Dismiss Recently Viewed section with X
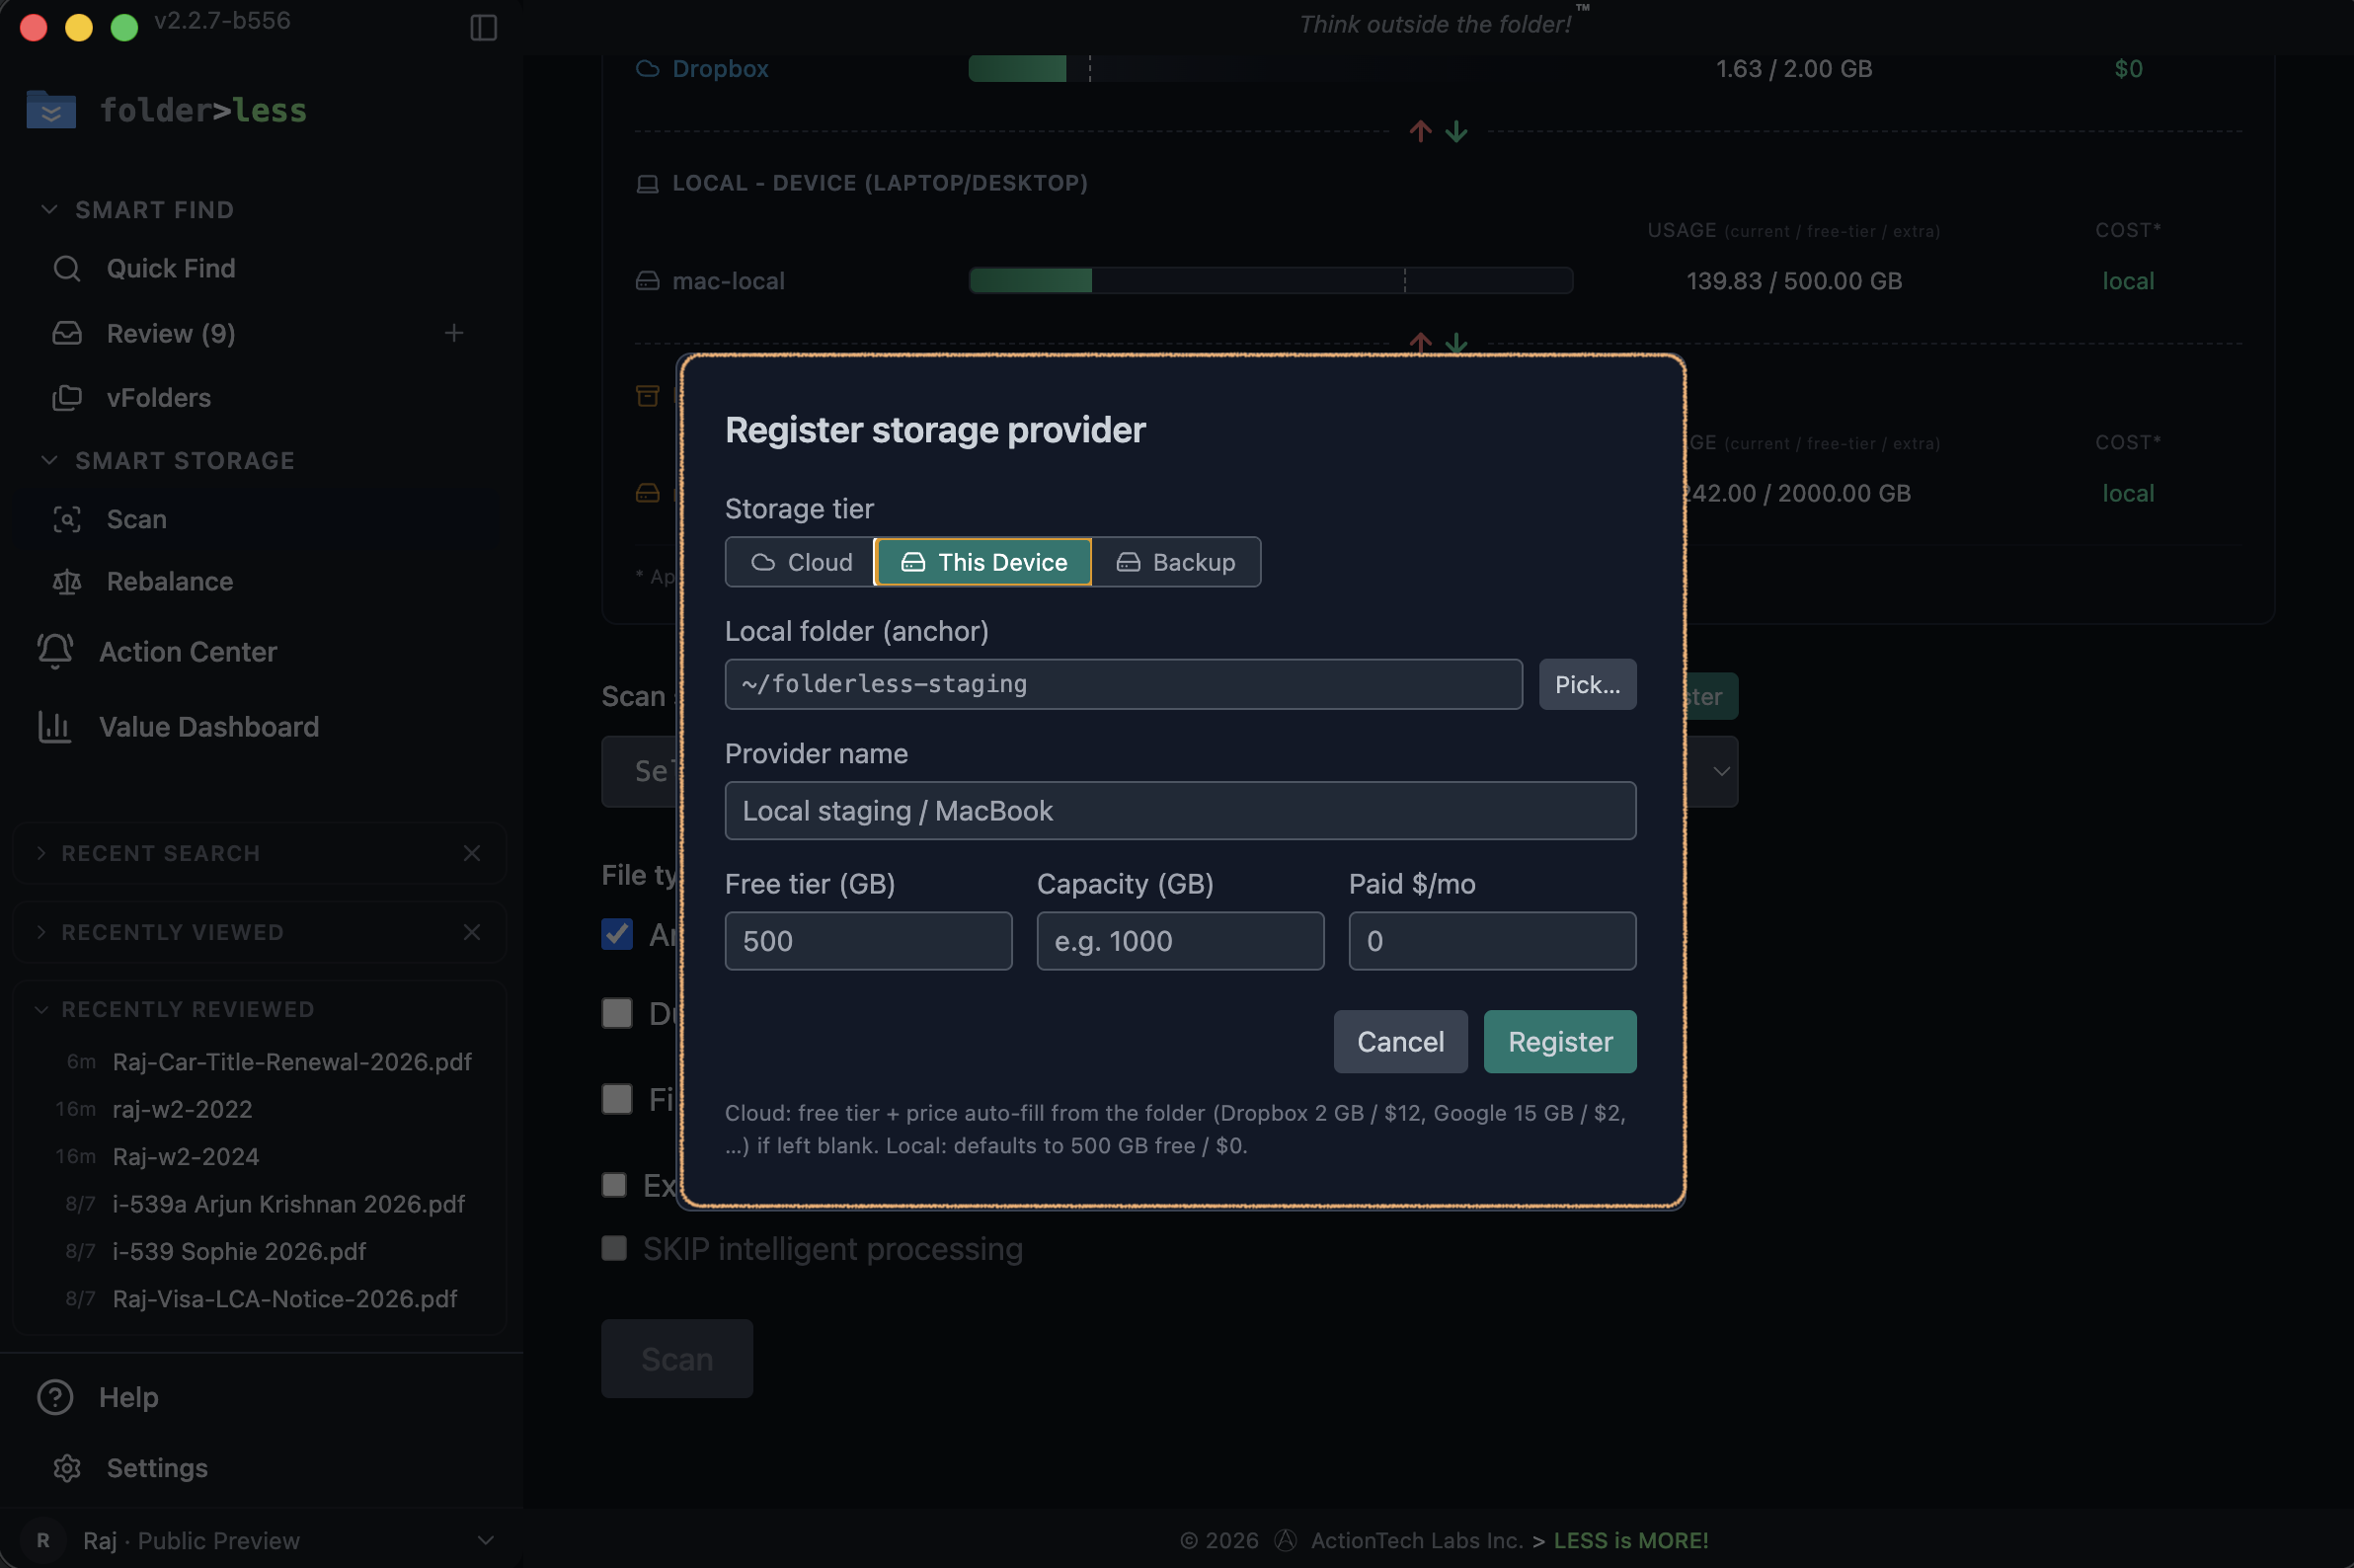This screenshot has height=1568, width=2354. [472, 932]
